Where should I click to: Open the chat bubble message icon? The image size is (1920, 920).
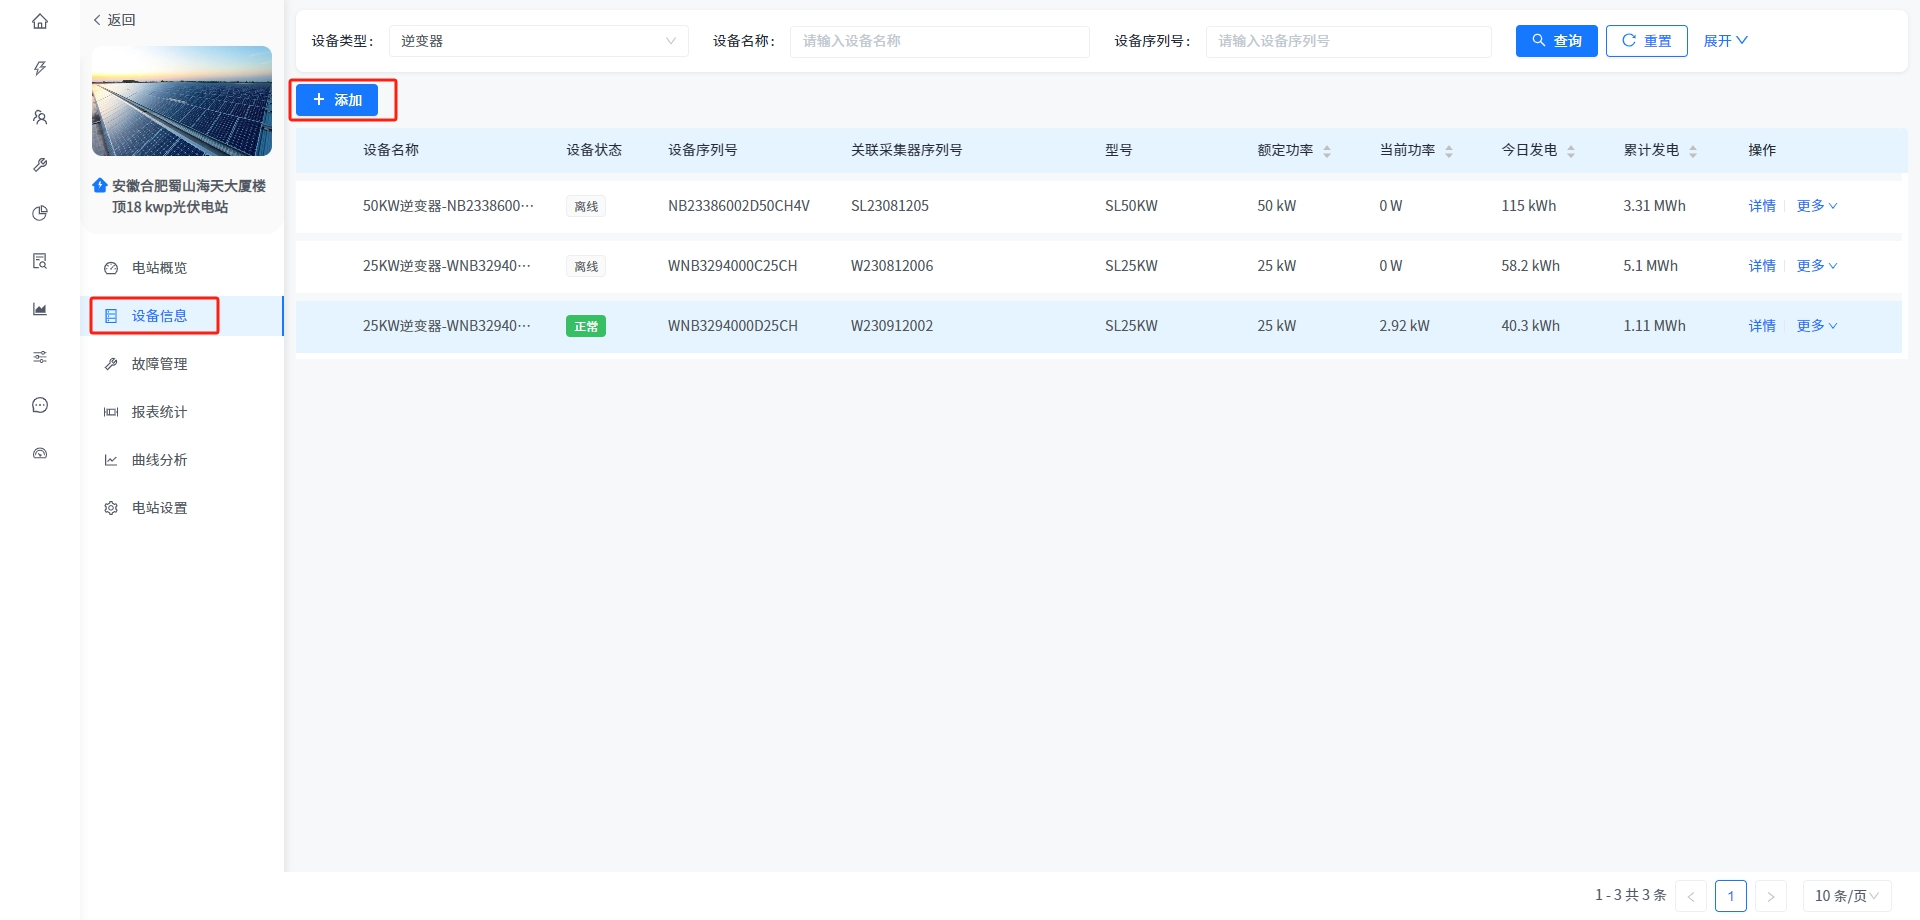(x=40, y=405)
